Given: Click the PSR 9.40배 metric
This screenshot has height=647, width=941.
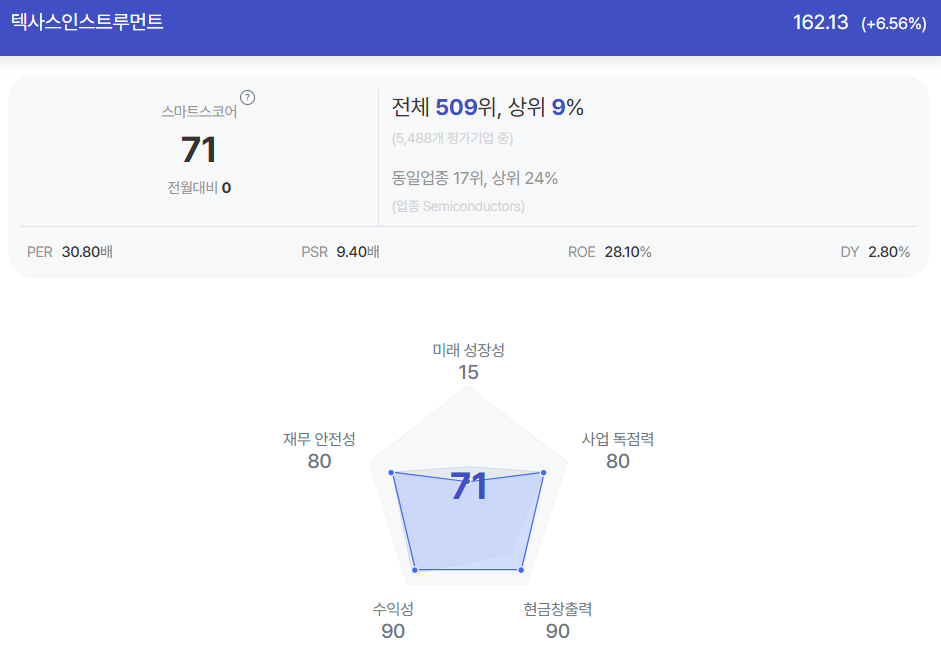Looking at the screenshot, I should (x=340, y=252).
